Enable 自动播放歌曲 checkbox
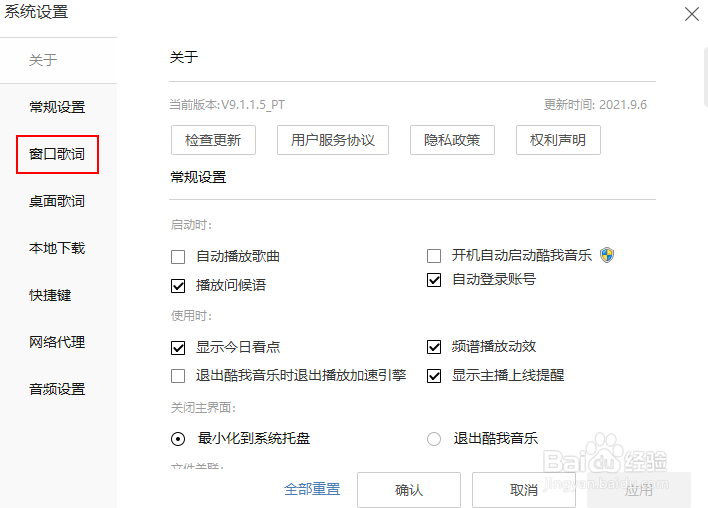The height and width of the screenshot is (508, 708). (178, 257)
